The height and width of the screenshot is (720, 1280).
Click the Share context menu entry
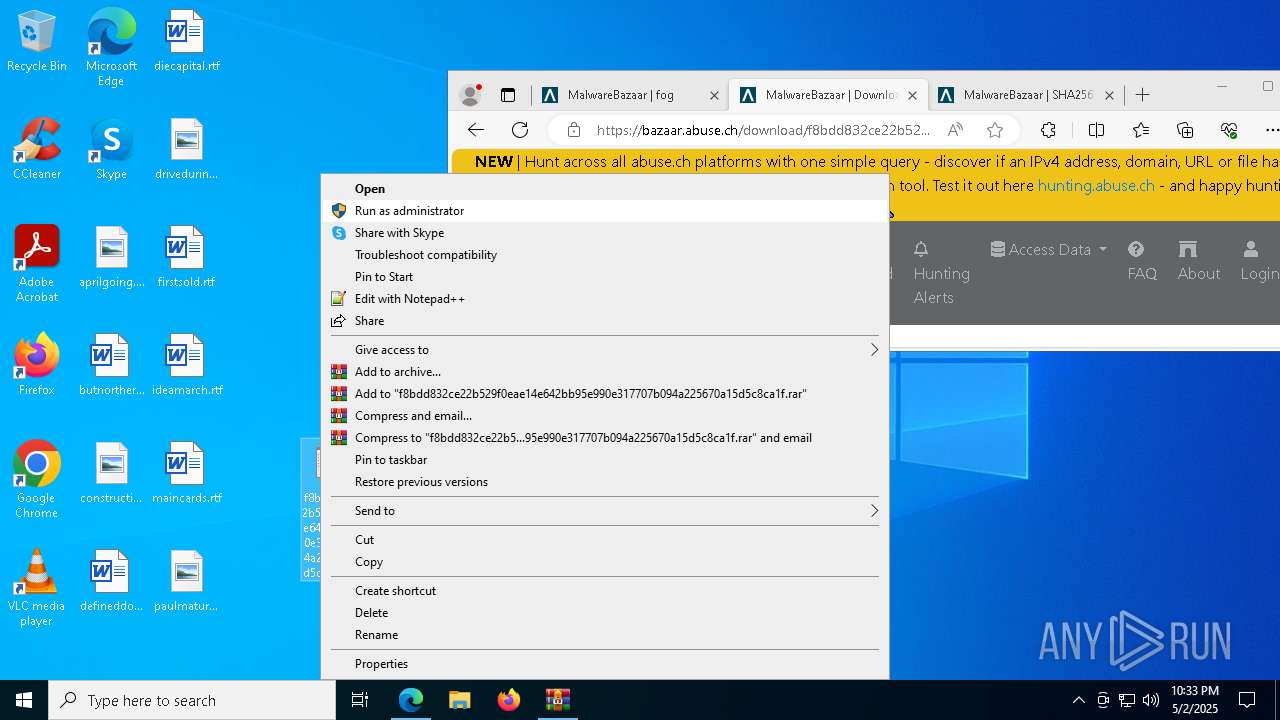(604, 321)
